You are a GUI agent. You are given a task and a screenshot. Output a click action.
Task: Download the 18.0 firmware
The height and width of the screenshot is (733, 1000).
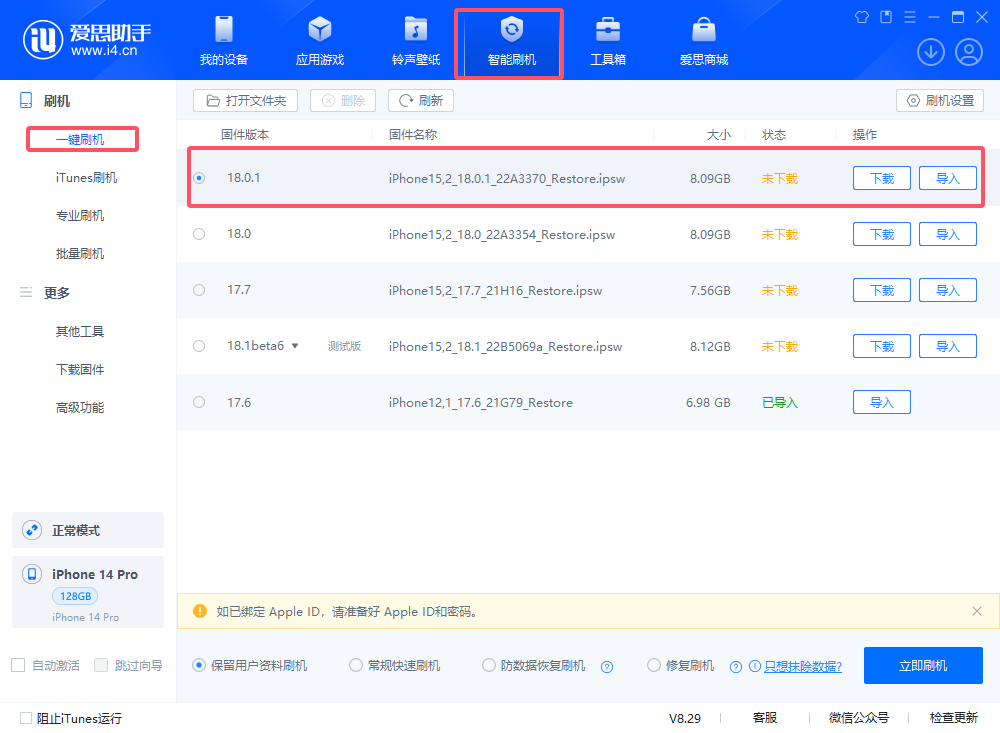tap(882, 234)
